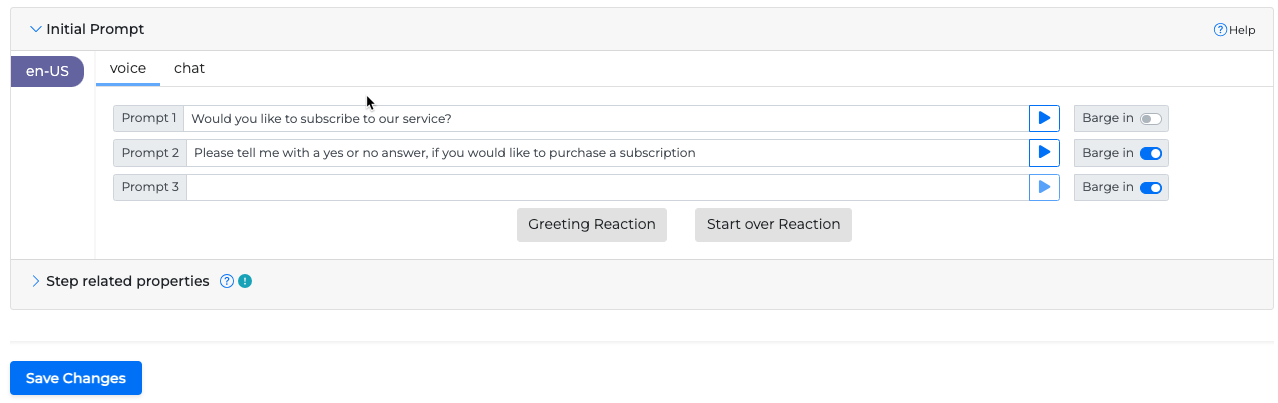
Task: Play the Prompt 1 audio preview
Action: pos(1044,118)
